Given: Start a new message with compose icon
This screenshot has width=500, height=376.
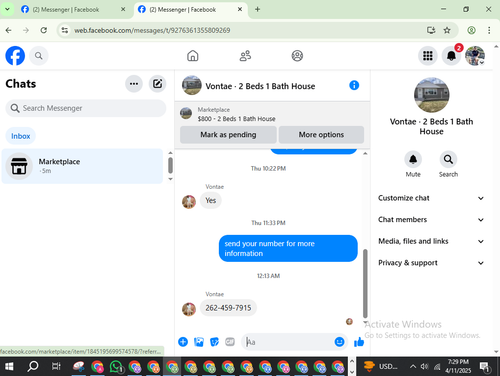Looking at the screenshot, I should 157,84.
